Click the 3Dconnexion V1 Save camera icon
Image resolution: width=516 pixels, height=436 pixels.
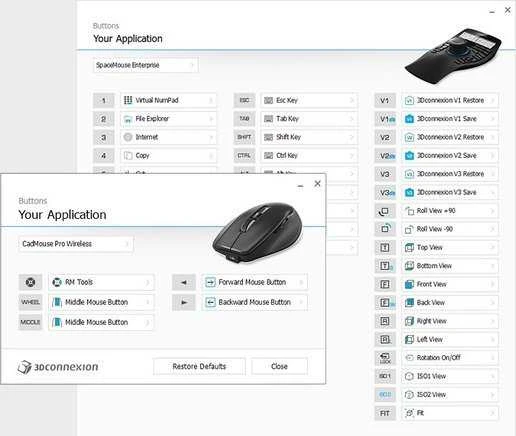tap(409, 119)
